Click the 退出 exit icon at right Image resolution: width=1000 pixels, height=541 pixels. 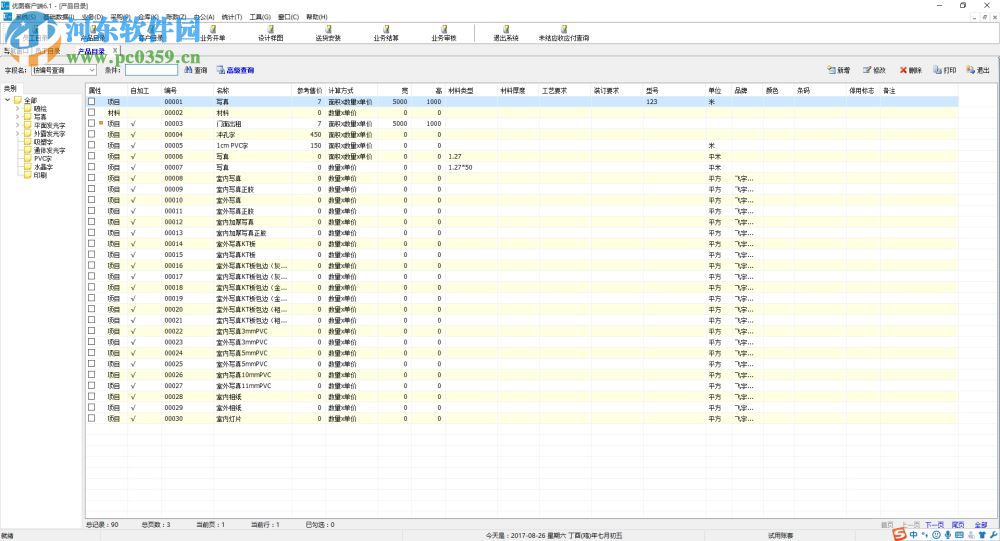(x=971, y=70)
